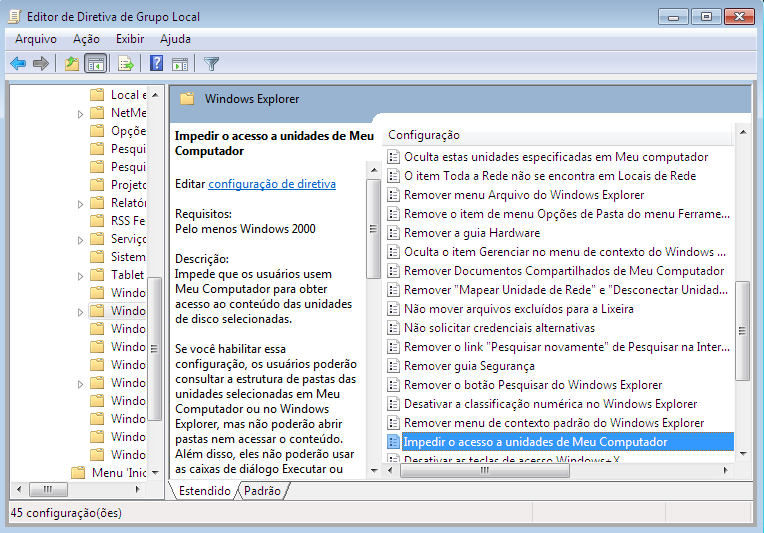The image size is (764, 533).
Task: Click policy icon beside Remover guia Segurança
Action: click(x=393, y=366)
